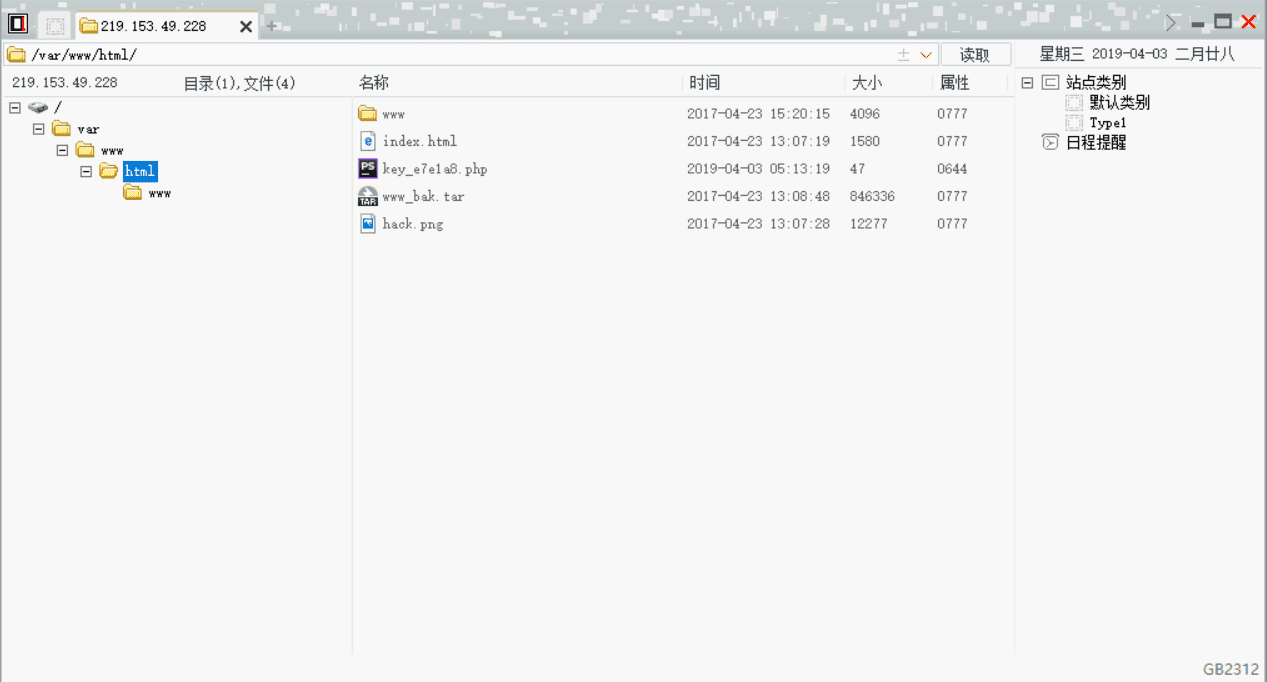Viewport: 1267px width, 682px height.
Task: Click the key_e7e1a8.php file name
Action: click(435, 169)
